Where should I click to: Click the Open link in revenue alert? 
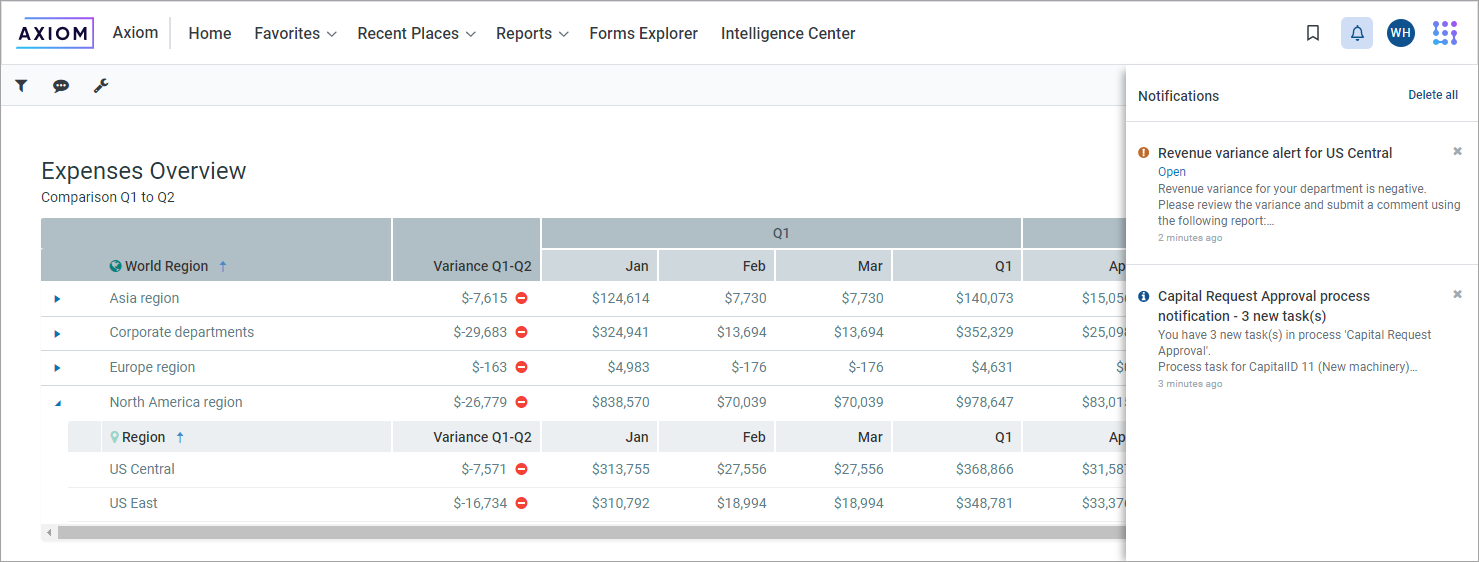tap(1171, 172)
